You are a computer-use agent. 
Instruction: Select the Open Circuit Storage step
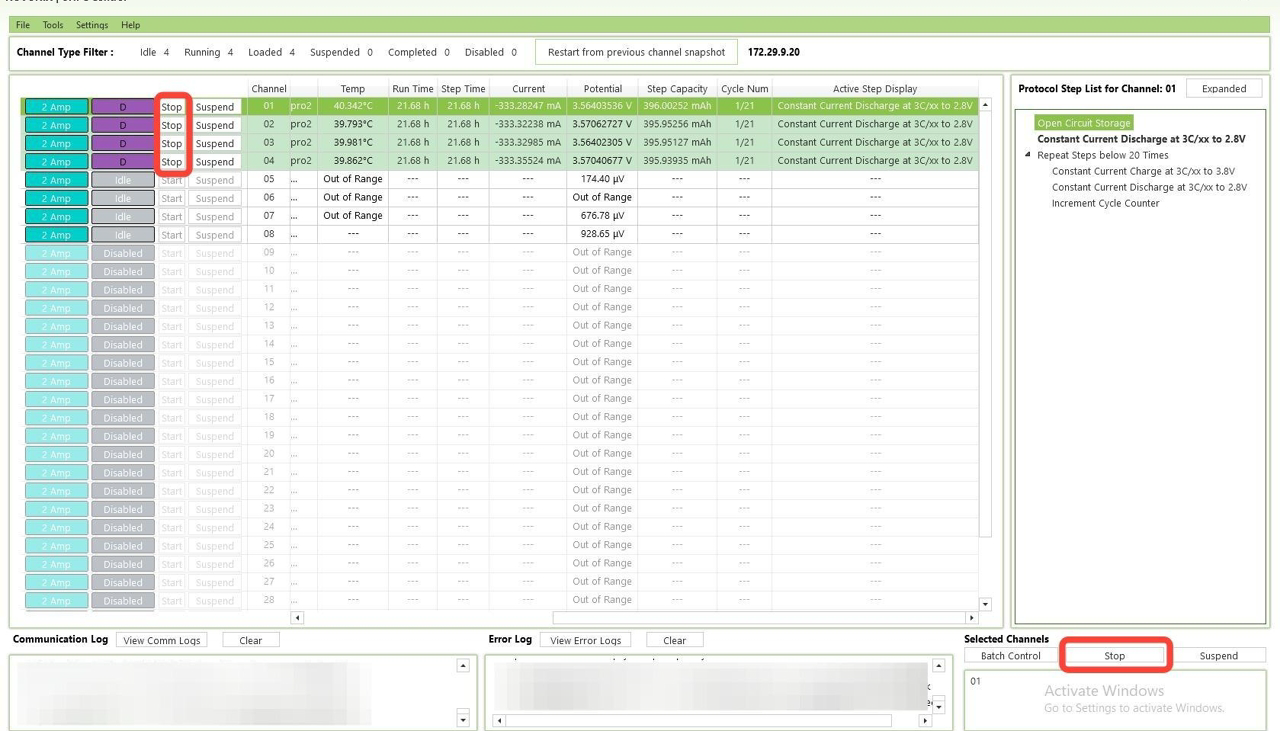click(x=1084, y=123)
